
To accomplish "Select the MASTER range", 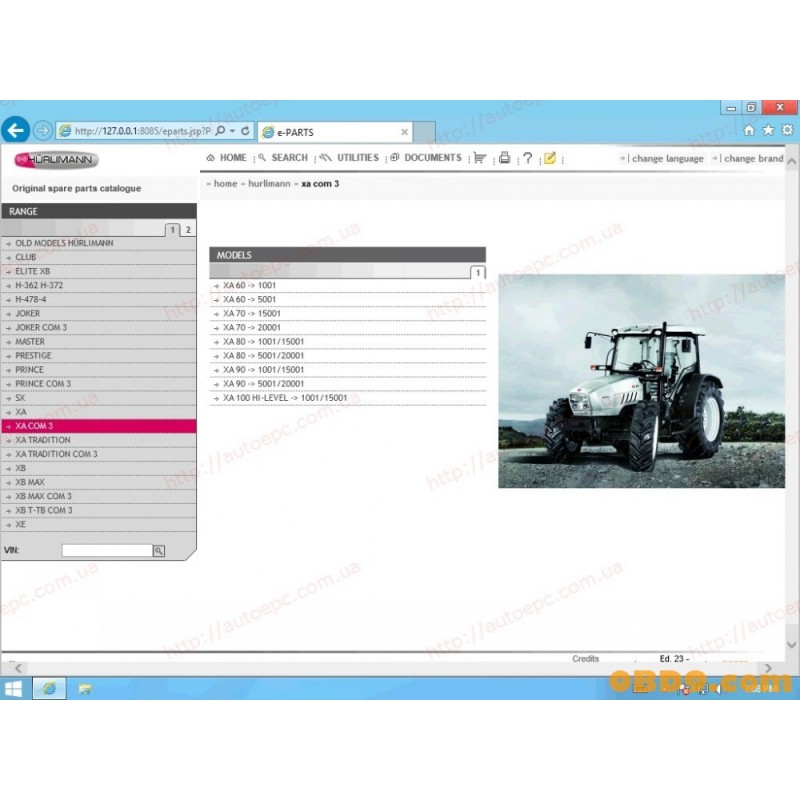I will (x=99, y=341).
